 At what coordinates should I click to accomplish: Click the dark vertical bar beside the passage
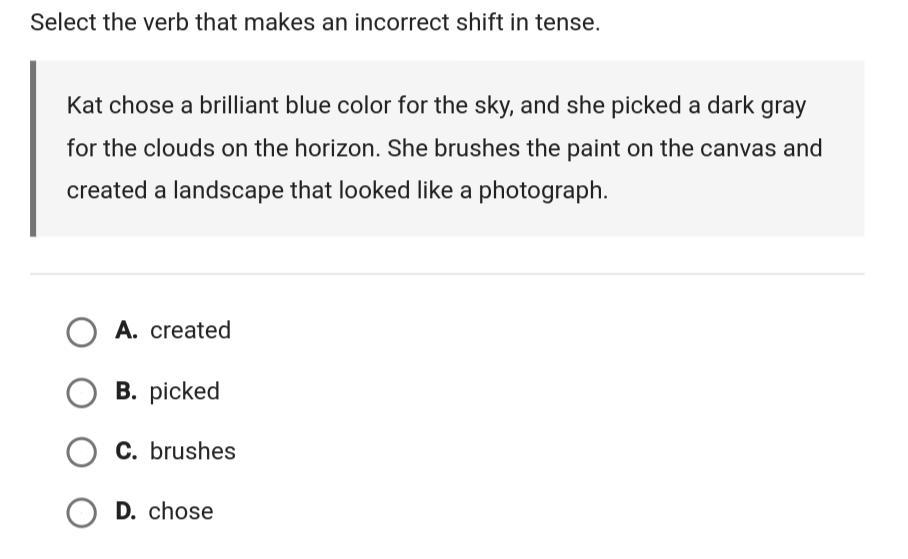33,148
